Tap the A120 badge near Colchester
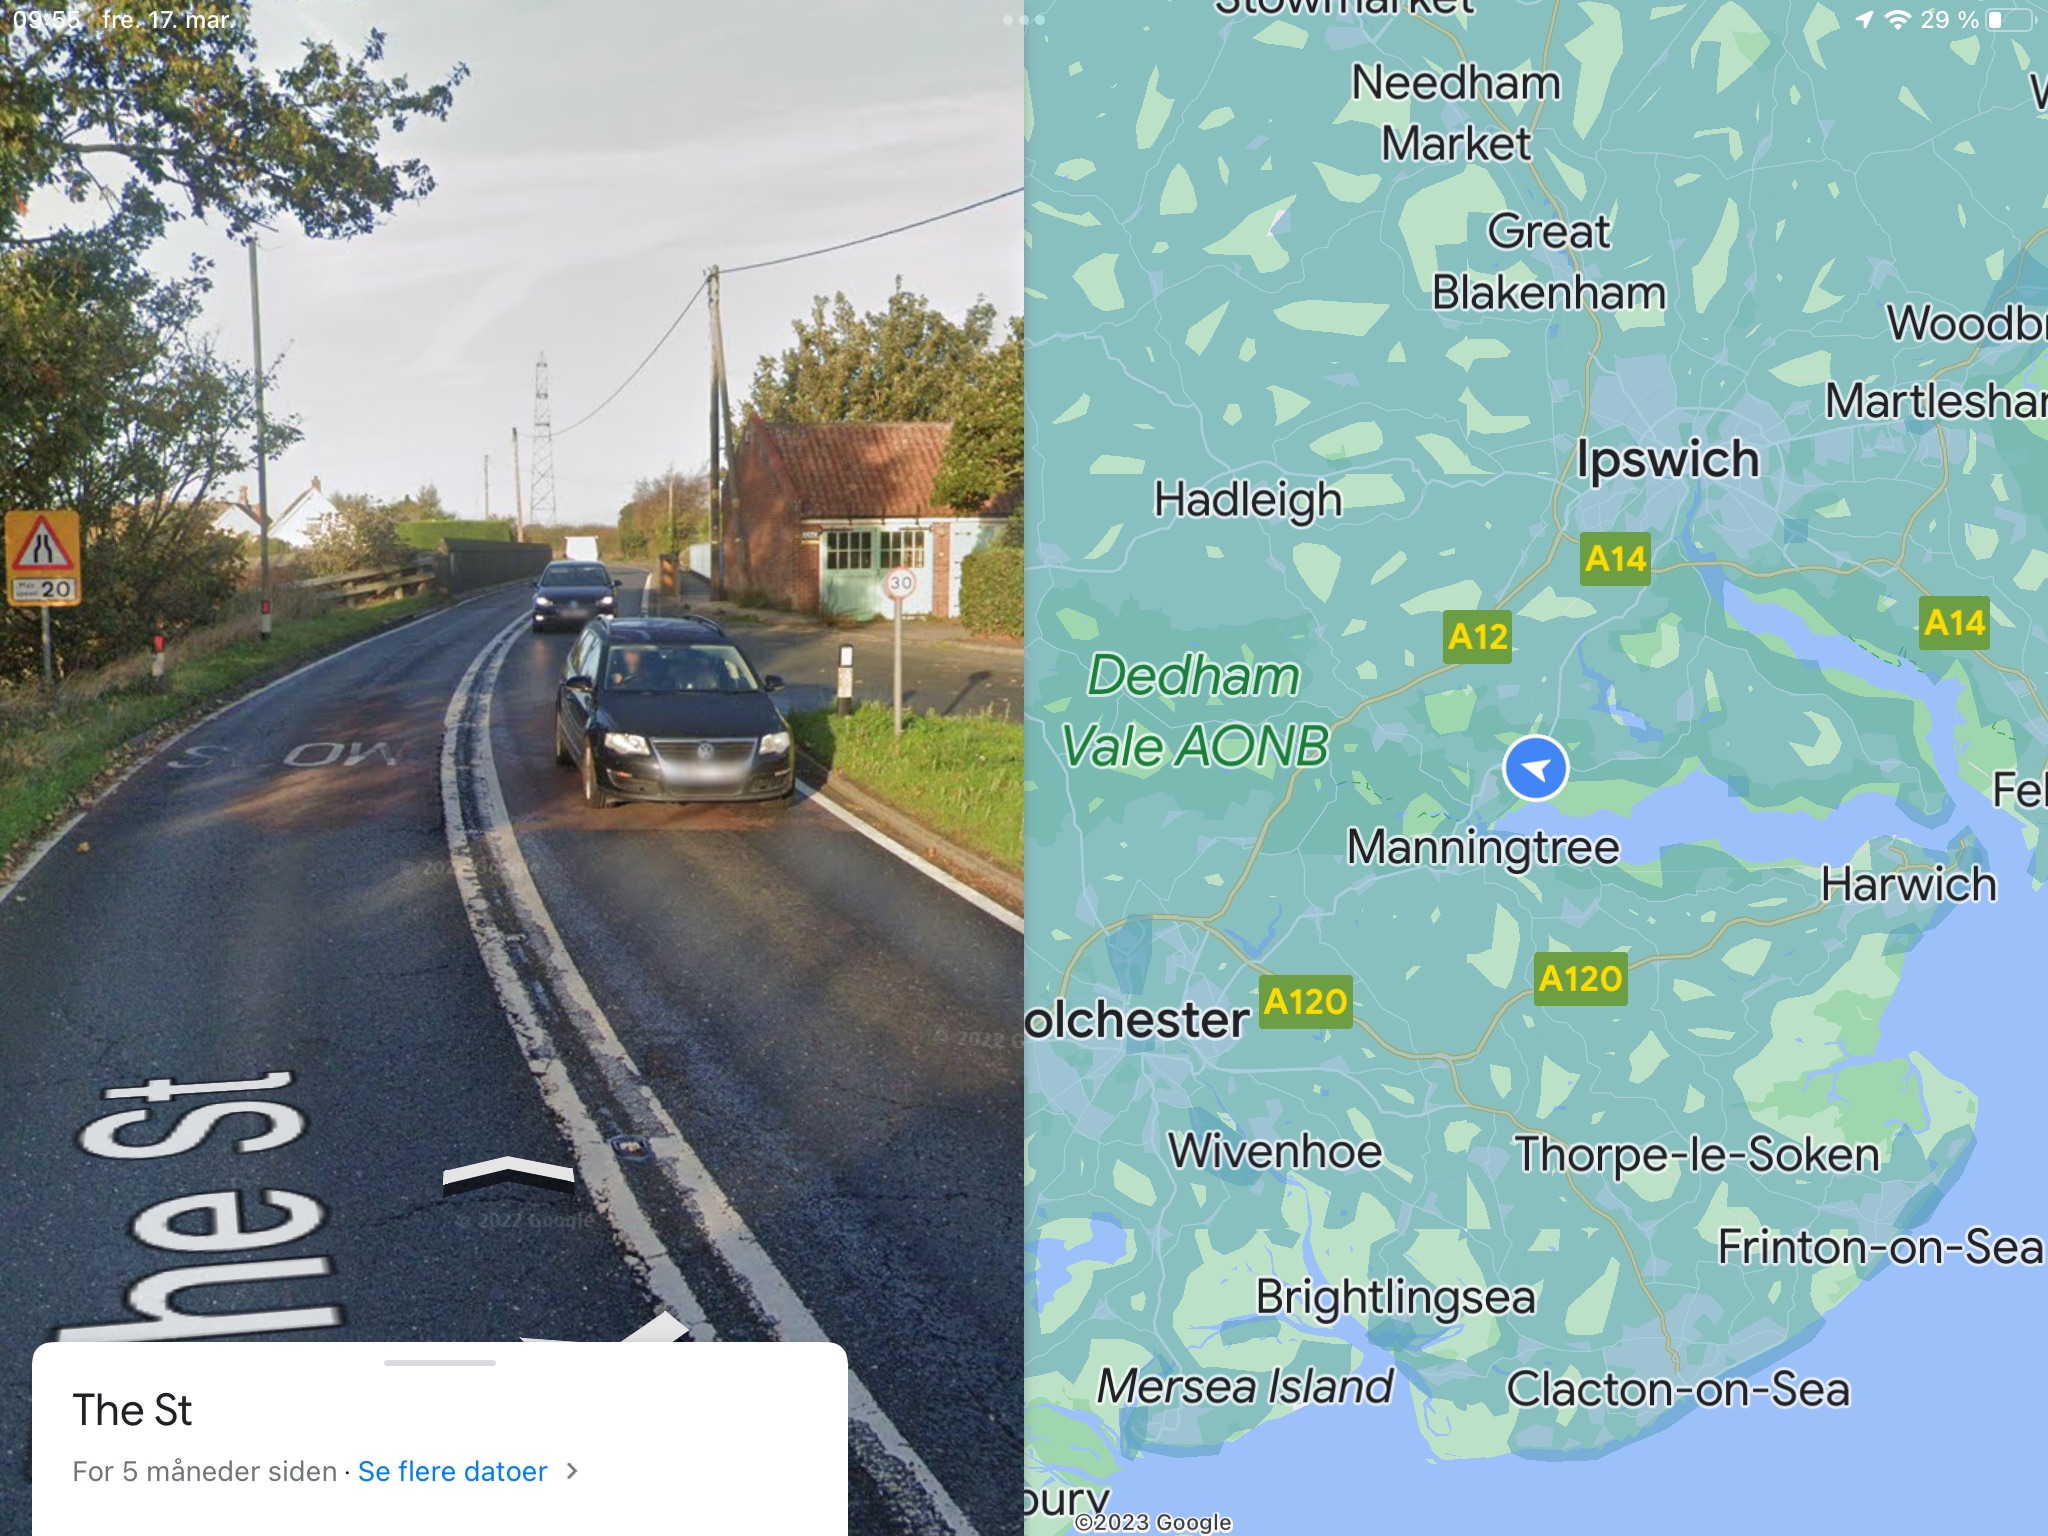 coord(1305,1002)
